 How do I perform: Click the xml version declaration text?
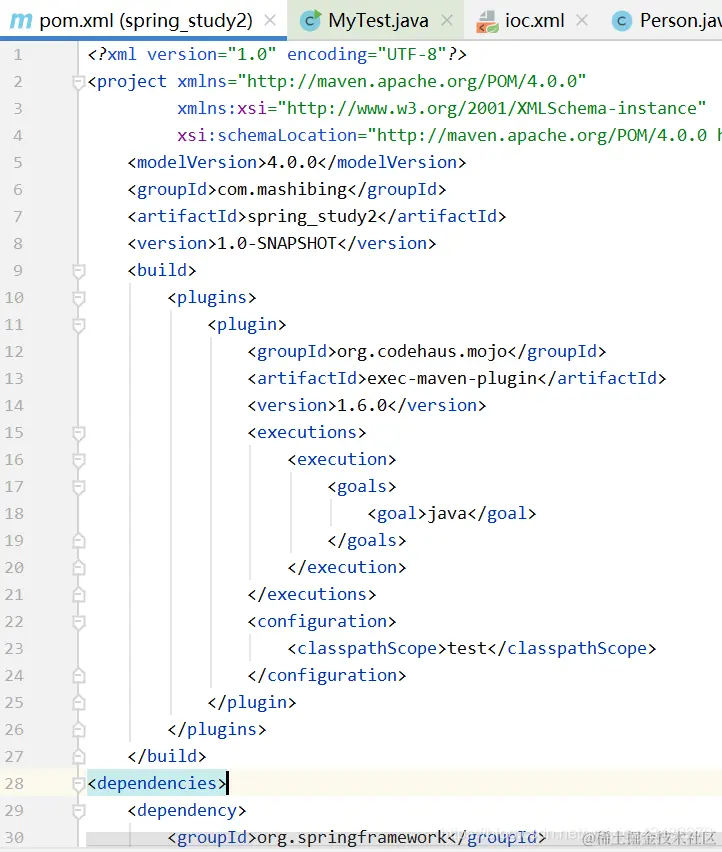(277, 54)
